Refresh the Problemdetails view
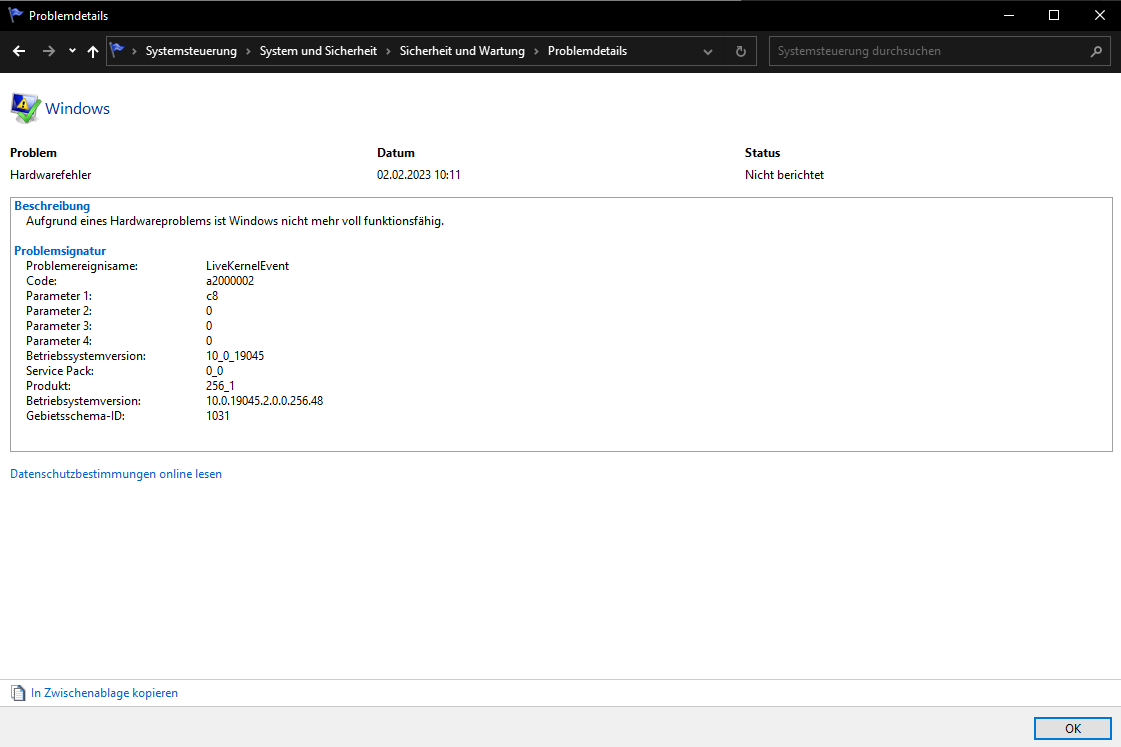Viewport: 1121px width, 747px height. click(741, 51)
